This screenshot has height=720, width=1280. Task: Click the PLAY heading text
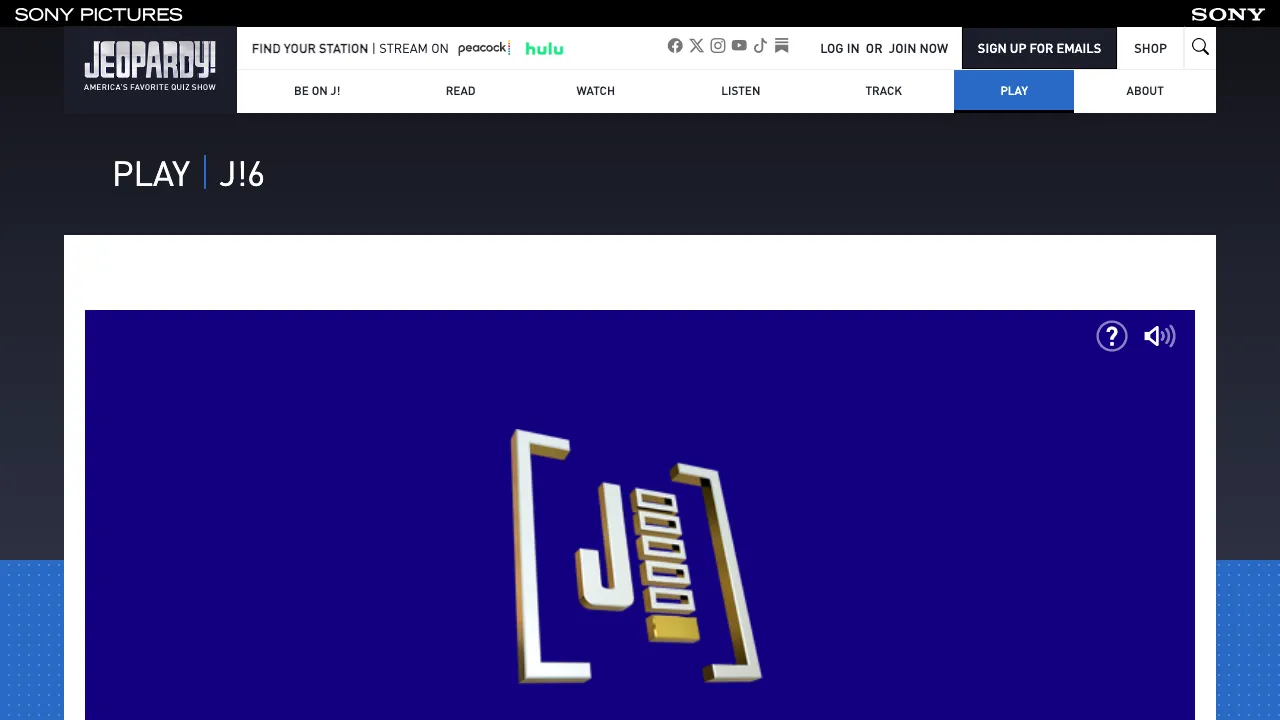151,174
